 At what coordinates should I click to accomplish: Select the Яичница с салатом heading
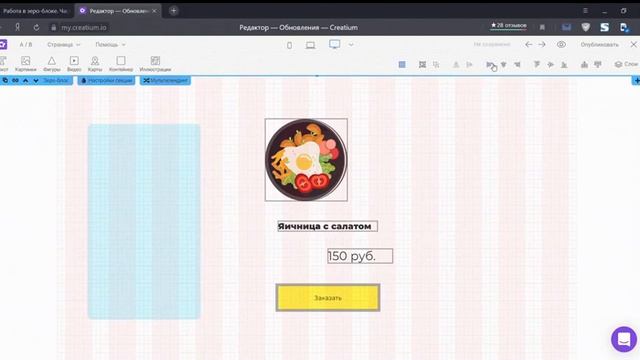pyautogui.click(x=327, y=226)
